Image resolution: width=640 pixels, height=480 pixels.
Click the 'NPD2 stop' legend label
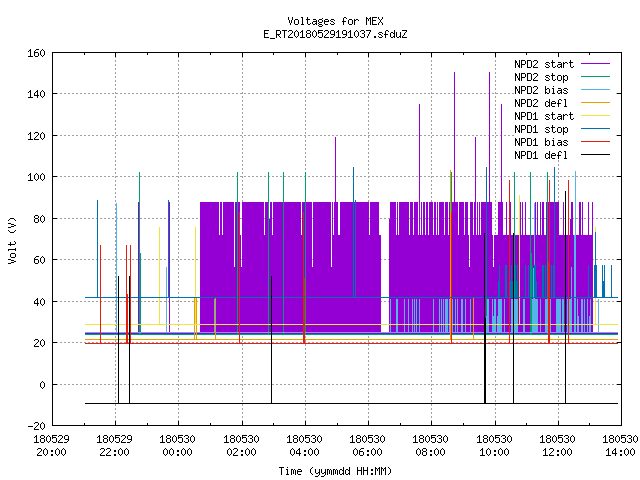pyautogui.click(x=541, y=77)
